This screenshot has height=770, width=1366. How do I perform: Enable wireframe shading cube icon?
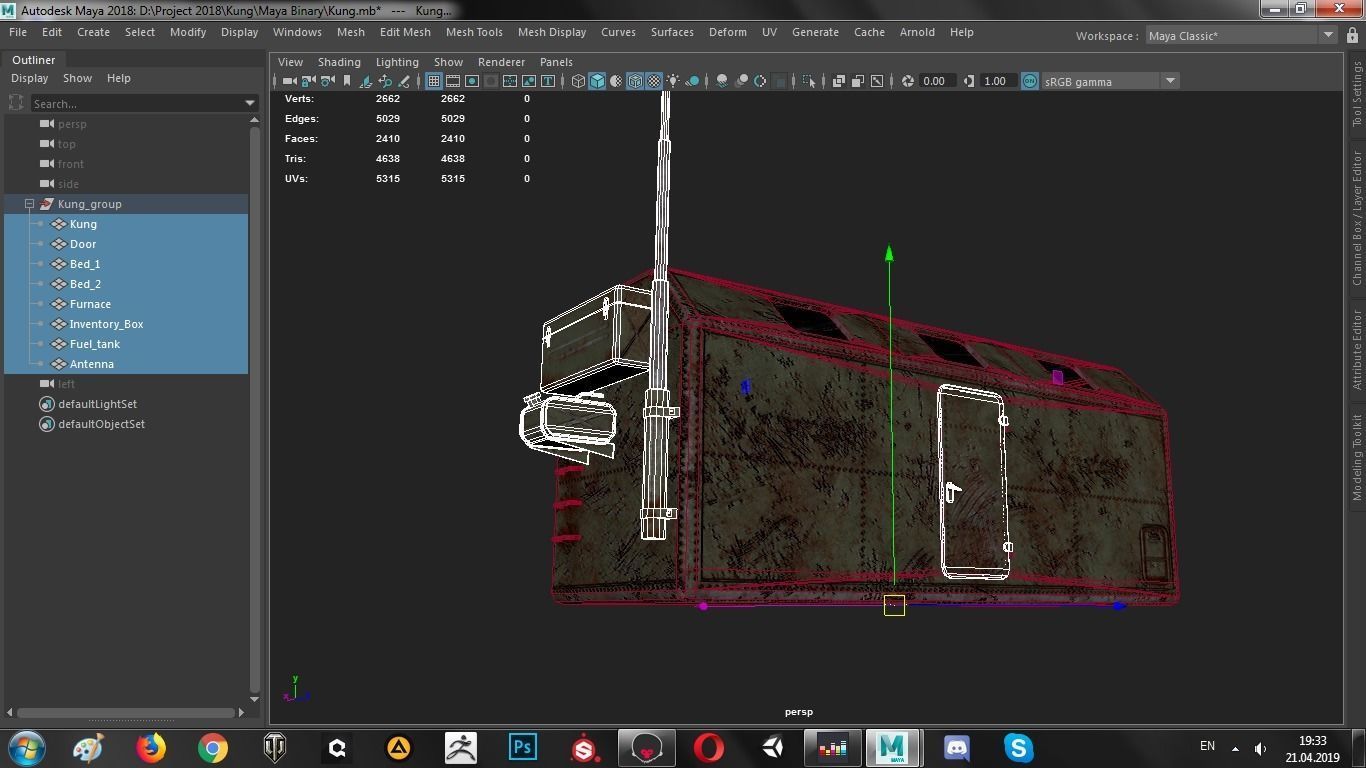click(578, 81)
